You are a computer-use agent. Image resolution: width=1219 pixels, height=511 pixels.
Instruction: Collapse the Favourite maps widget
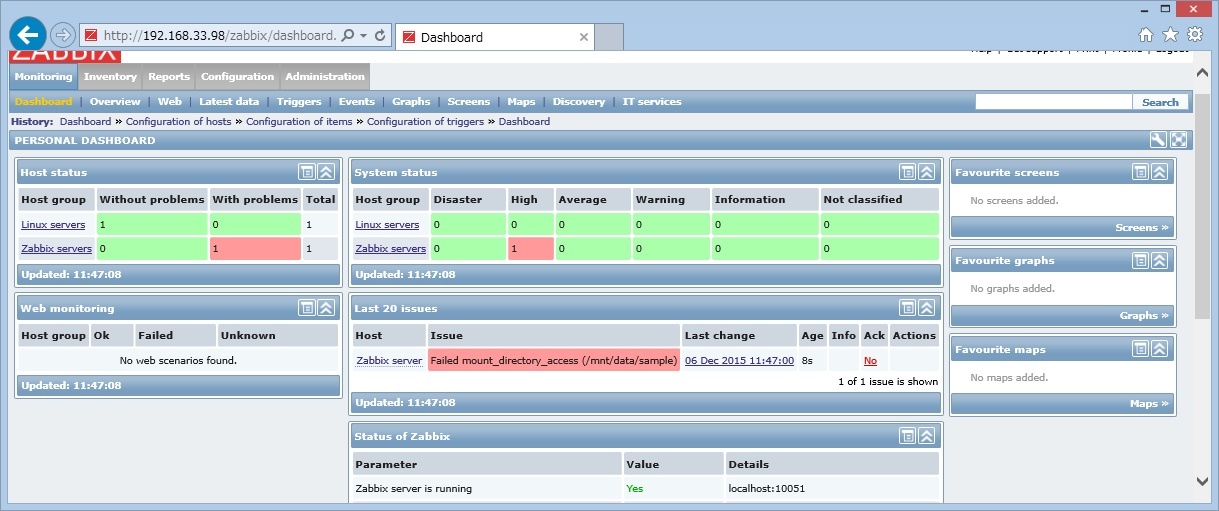click(x=1159, y=349)
